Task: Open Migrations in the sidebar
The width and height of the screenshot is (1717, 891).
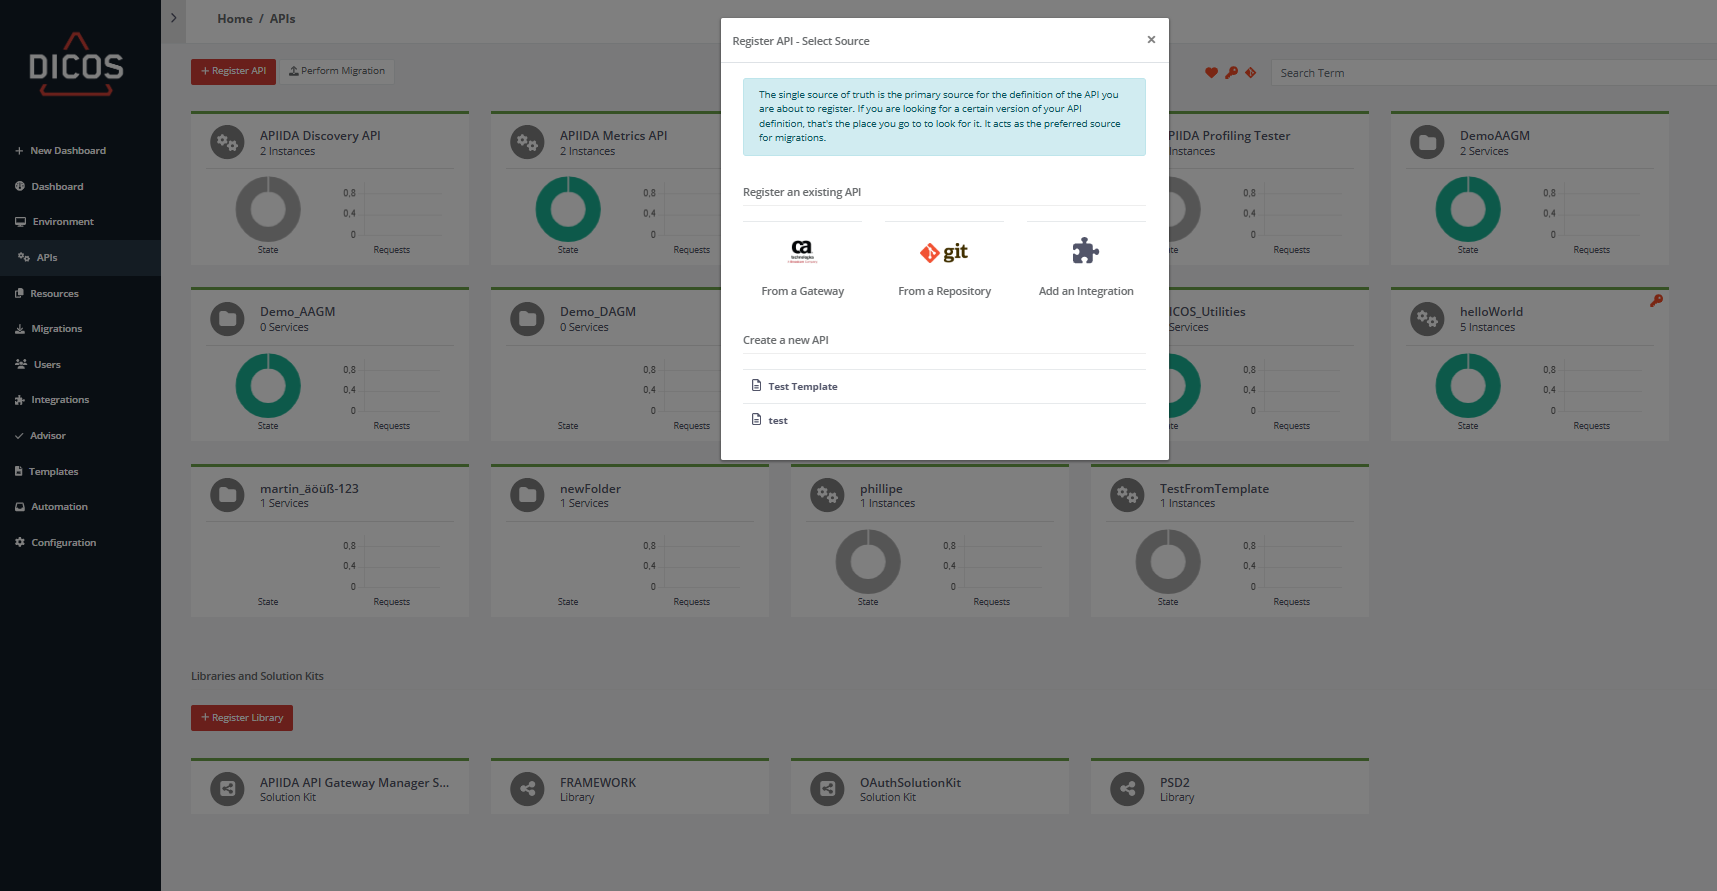Action: coord(56,329)
